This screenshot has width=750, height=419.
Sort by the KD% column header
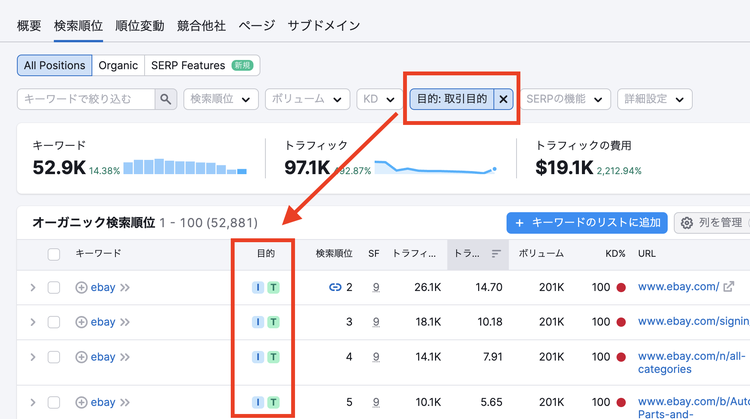(615, 254)
